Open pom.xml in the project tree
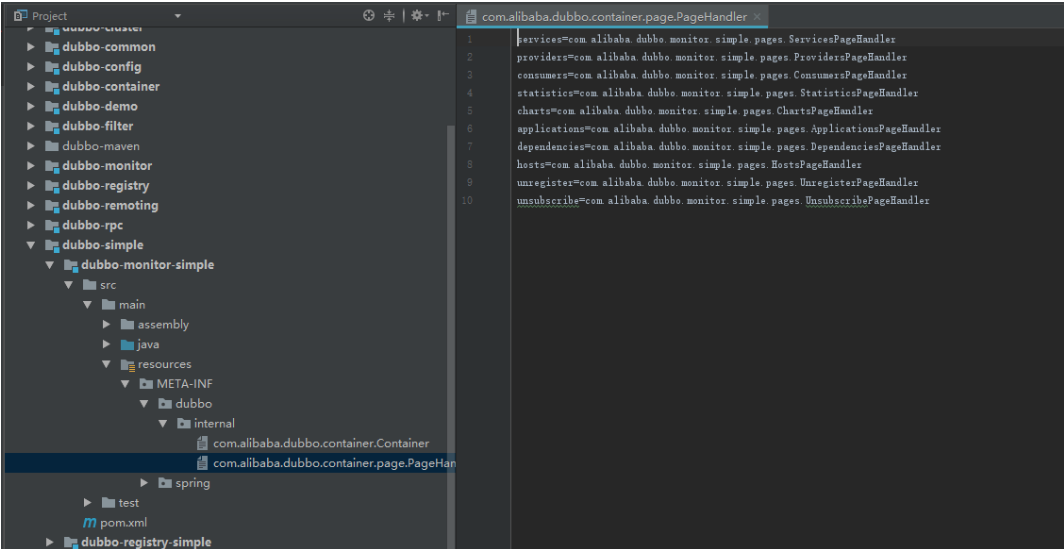The width and height of the screenshot is (1064, 549). pos(124,523)
